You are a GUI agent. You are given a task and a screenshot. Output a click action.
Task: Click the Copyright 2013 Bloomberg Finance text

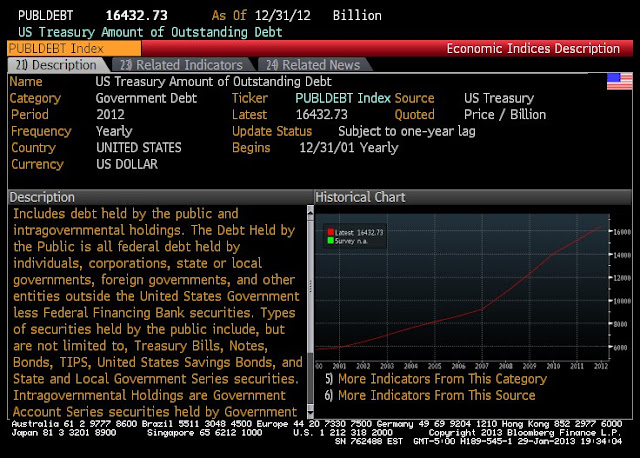tap(525, 433)
